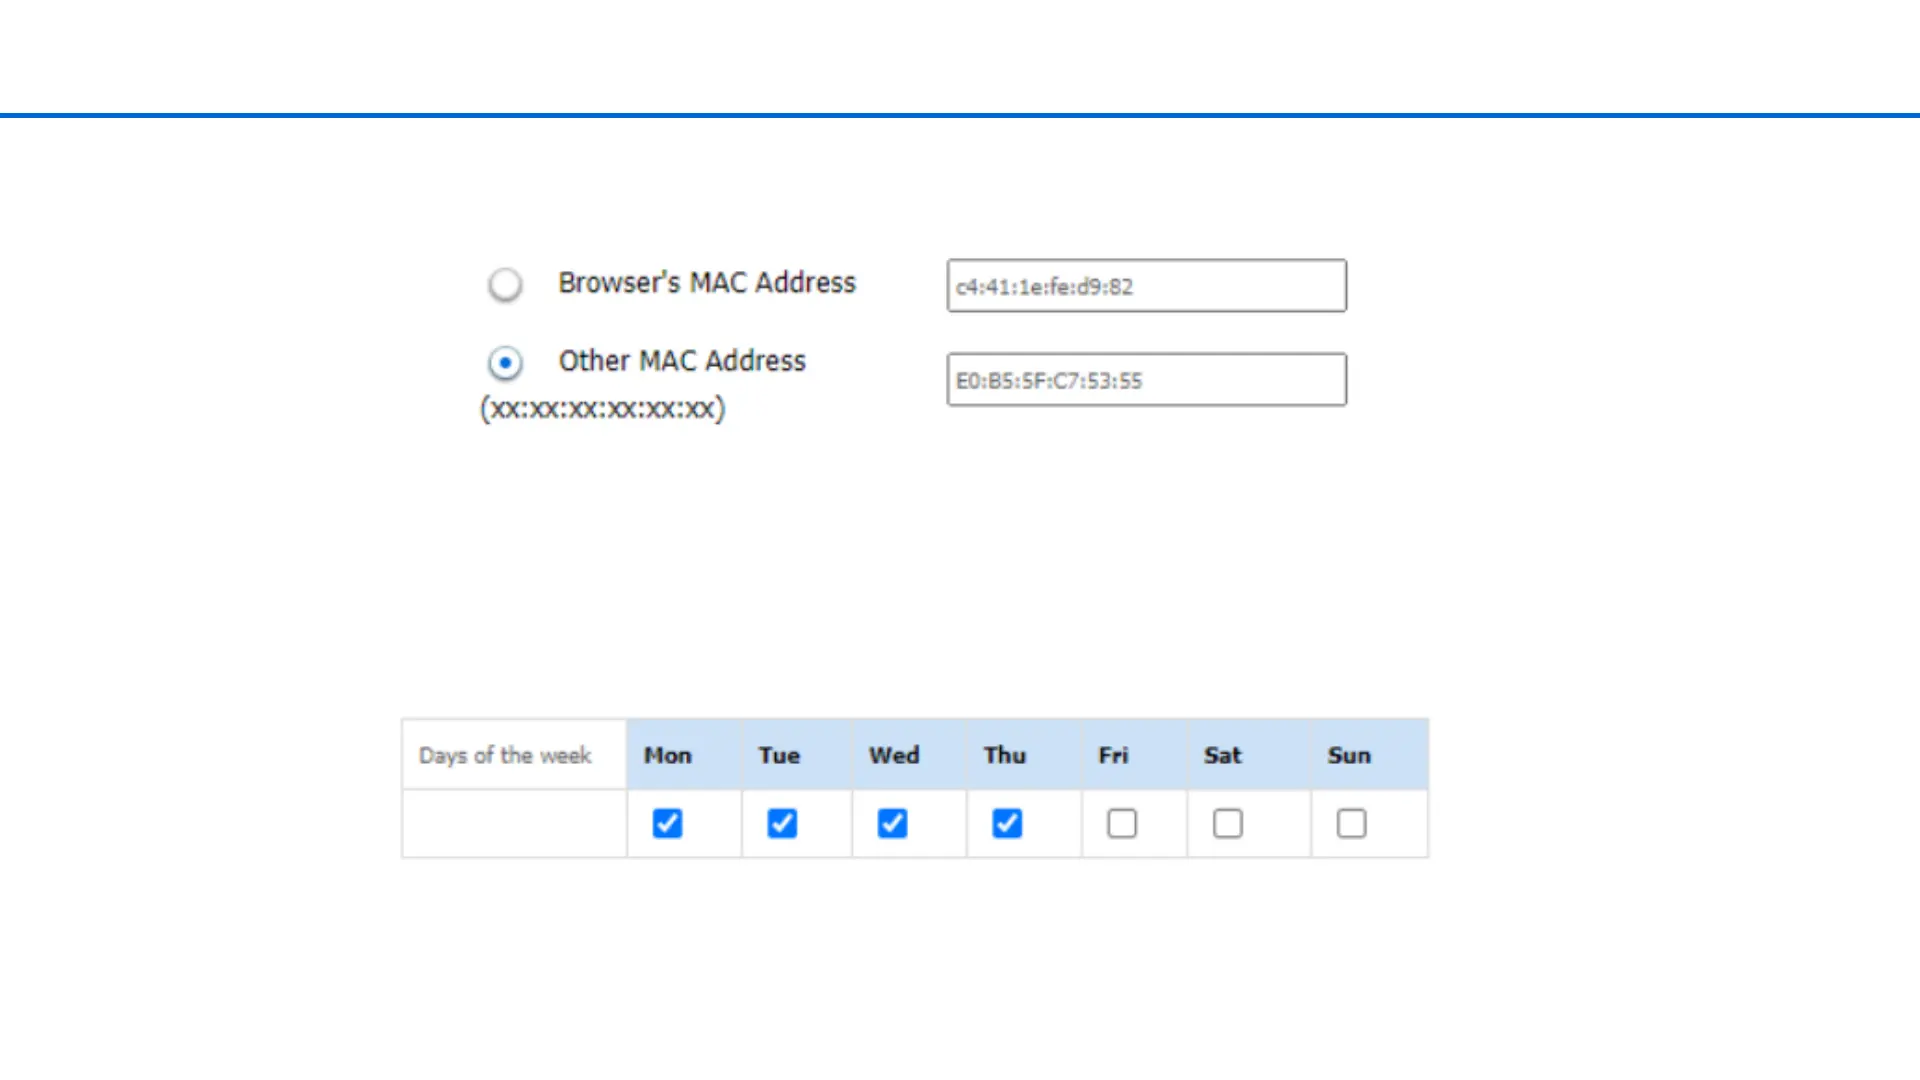Click the Browser's MAC Address input field

pos(1146,286)
